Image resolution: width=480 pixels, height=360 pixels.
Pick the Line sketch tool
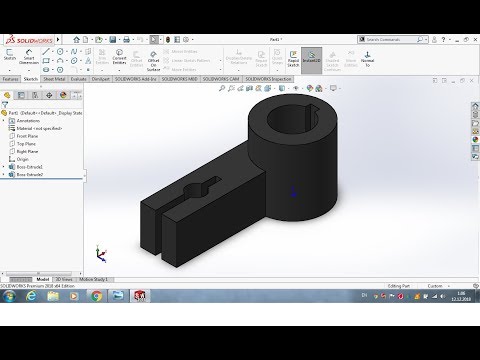click(46, 51)
